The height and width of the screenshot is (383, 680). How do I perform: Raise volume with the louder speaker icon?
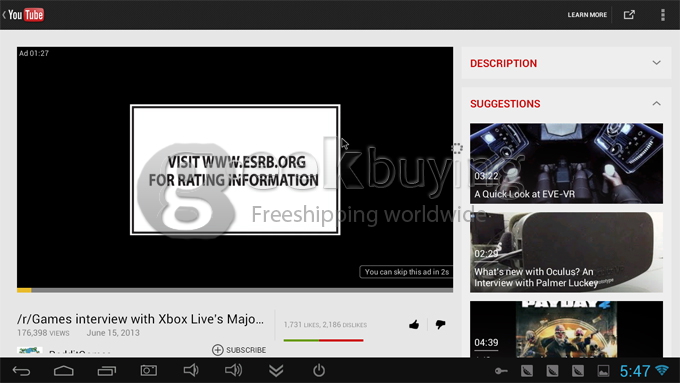click(233, 370)
